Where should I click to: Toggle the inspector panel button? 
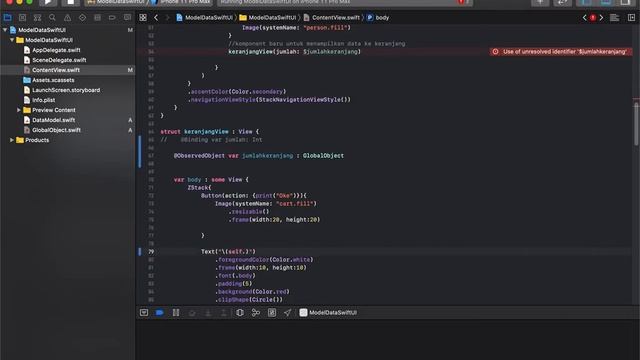click(x=625, y=2)
